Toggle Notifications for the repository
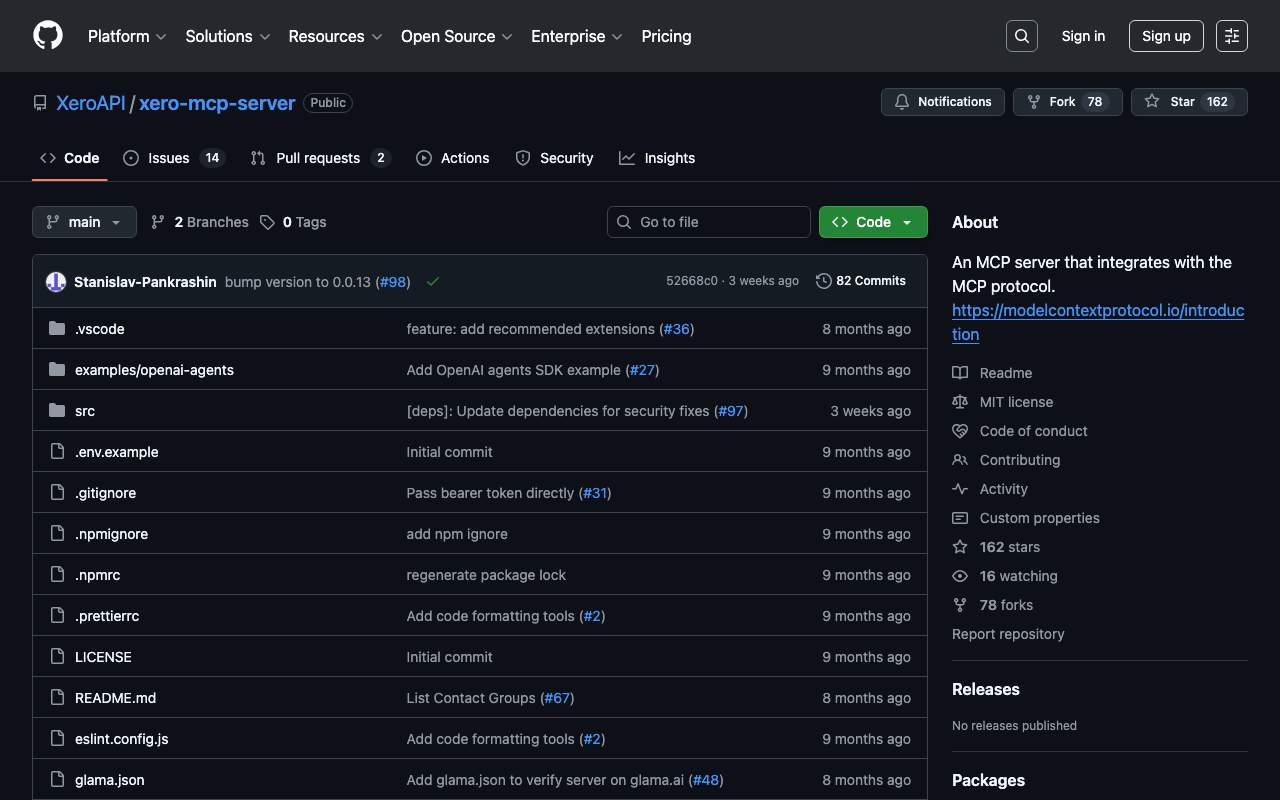The image size is (1280, 800). click(x=942, y=102)
